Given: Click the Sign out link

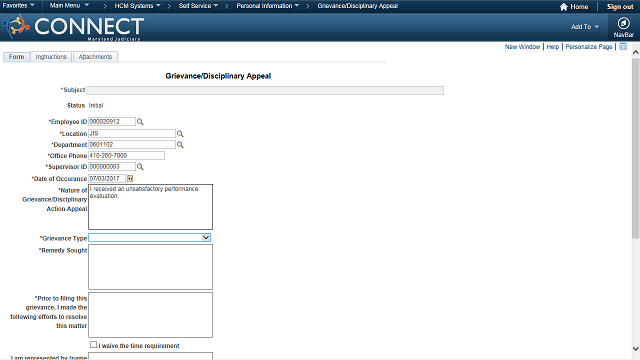Looking at the screenshot, I should tap(620, 7).
